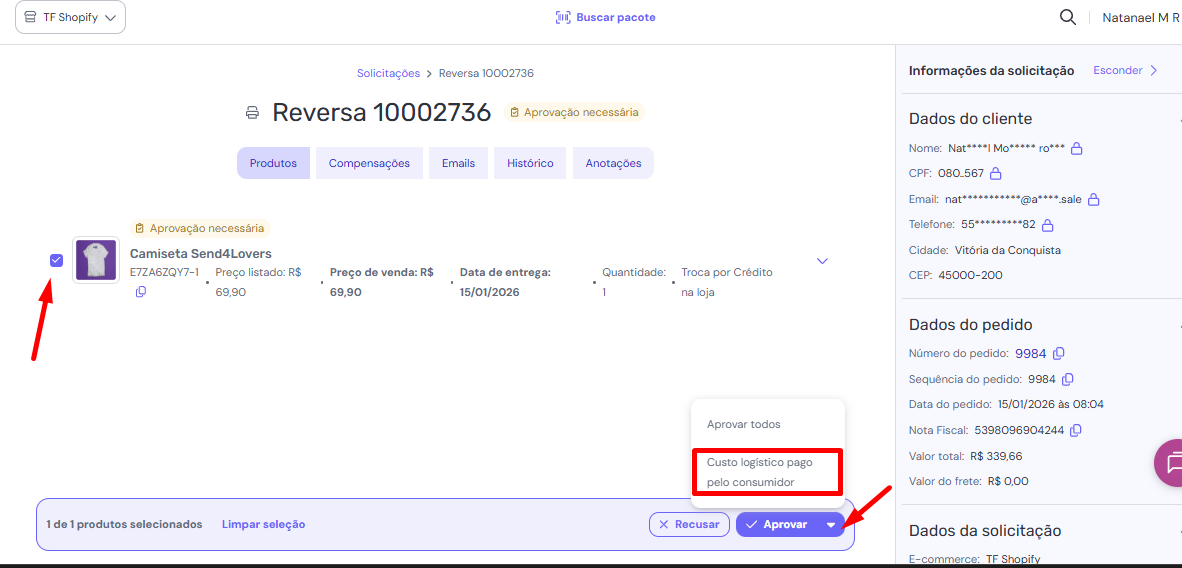
Task: Switch to the Compensações tab
Action: (x=369, y=163)
